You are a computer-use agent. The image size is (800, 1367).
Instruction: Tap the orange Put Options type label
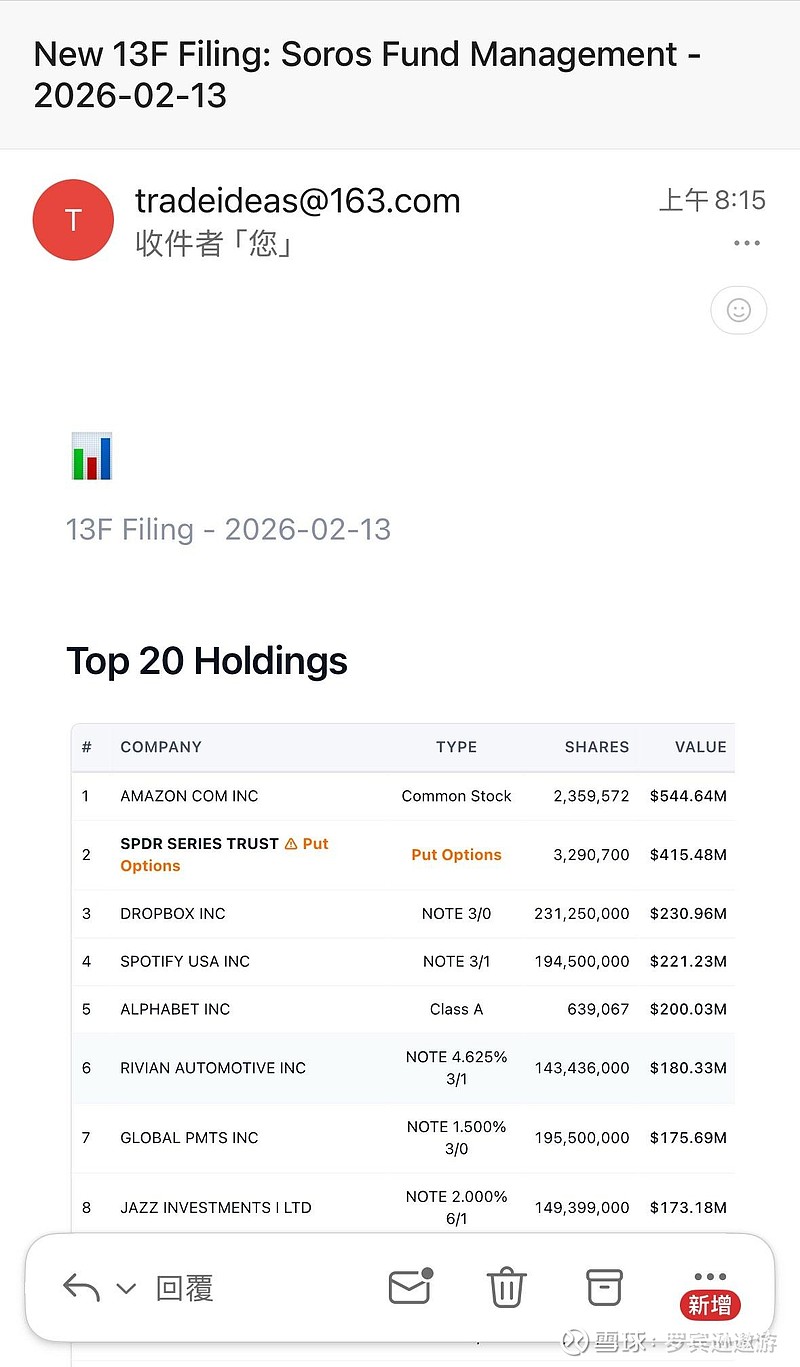[456, 855]
